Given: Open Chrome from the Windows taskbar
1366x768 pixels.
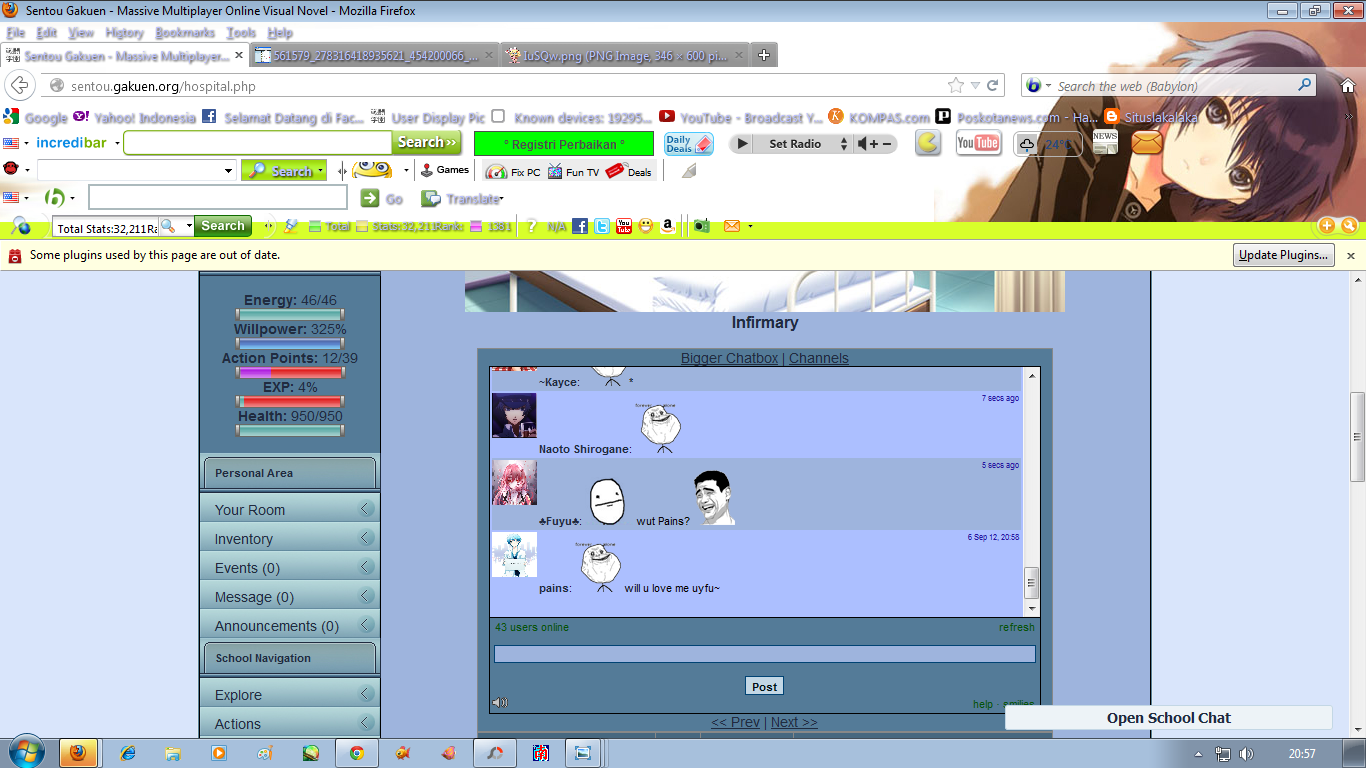Looking at the screenshot, I should tap(357, 753).
